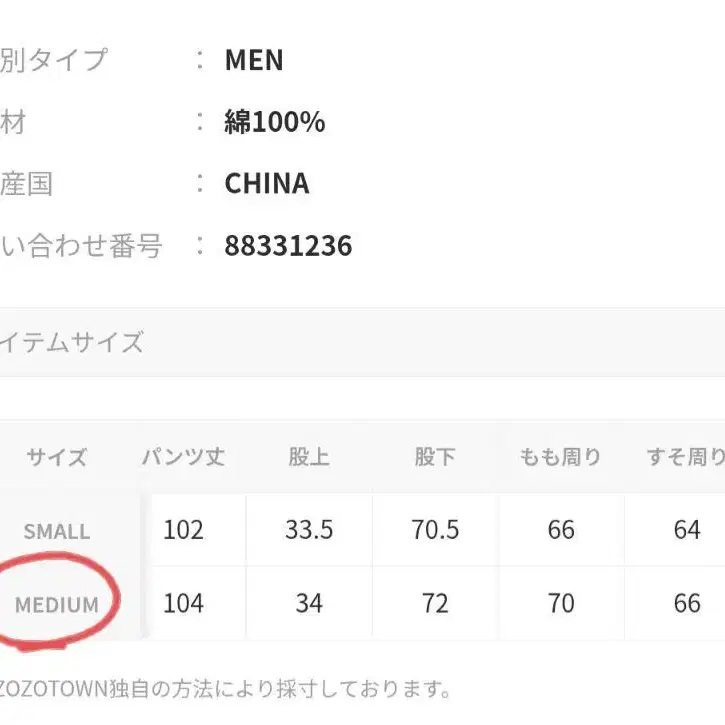Click the サイズ column header
Image resolution: width=725 pixels, height=725 pixels.
(57, 458)
